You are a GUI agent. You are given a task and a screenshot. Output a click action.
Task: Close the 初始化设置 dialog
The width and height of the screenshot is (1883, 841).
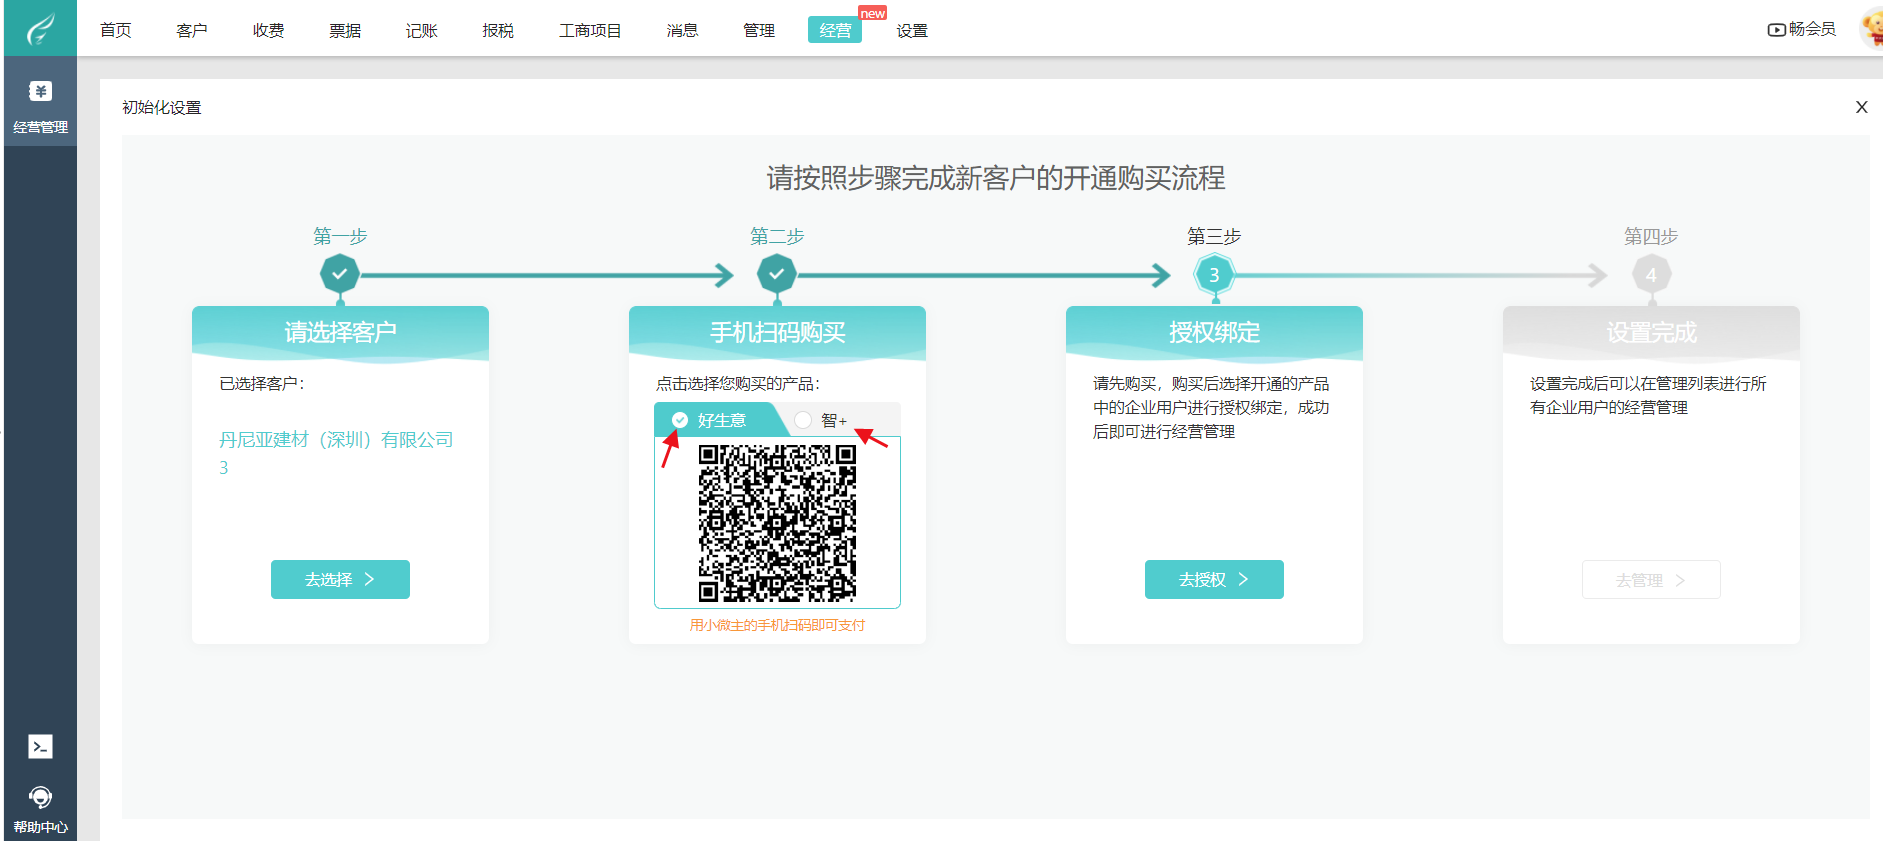point(1861,107)
